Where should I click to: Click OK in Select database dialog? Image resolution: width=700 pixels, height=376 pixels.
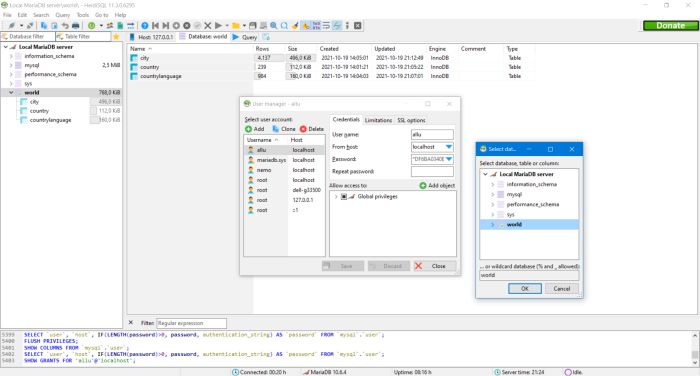pos(525,288)
